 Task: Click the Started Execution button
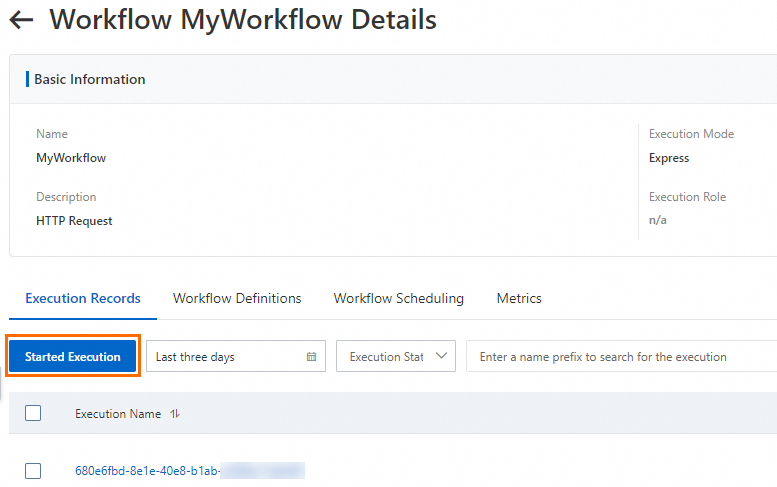pyautogui.click(x=72, y=356)
